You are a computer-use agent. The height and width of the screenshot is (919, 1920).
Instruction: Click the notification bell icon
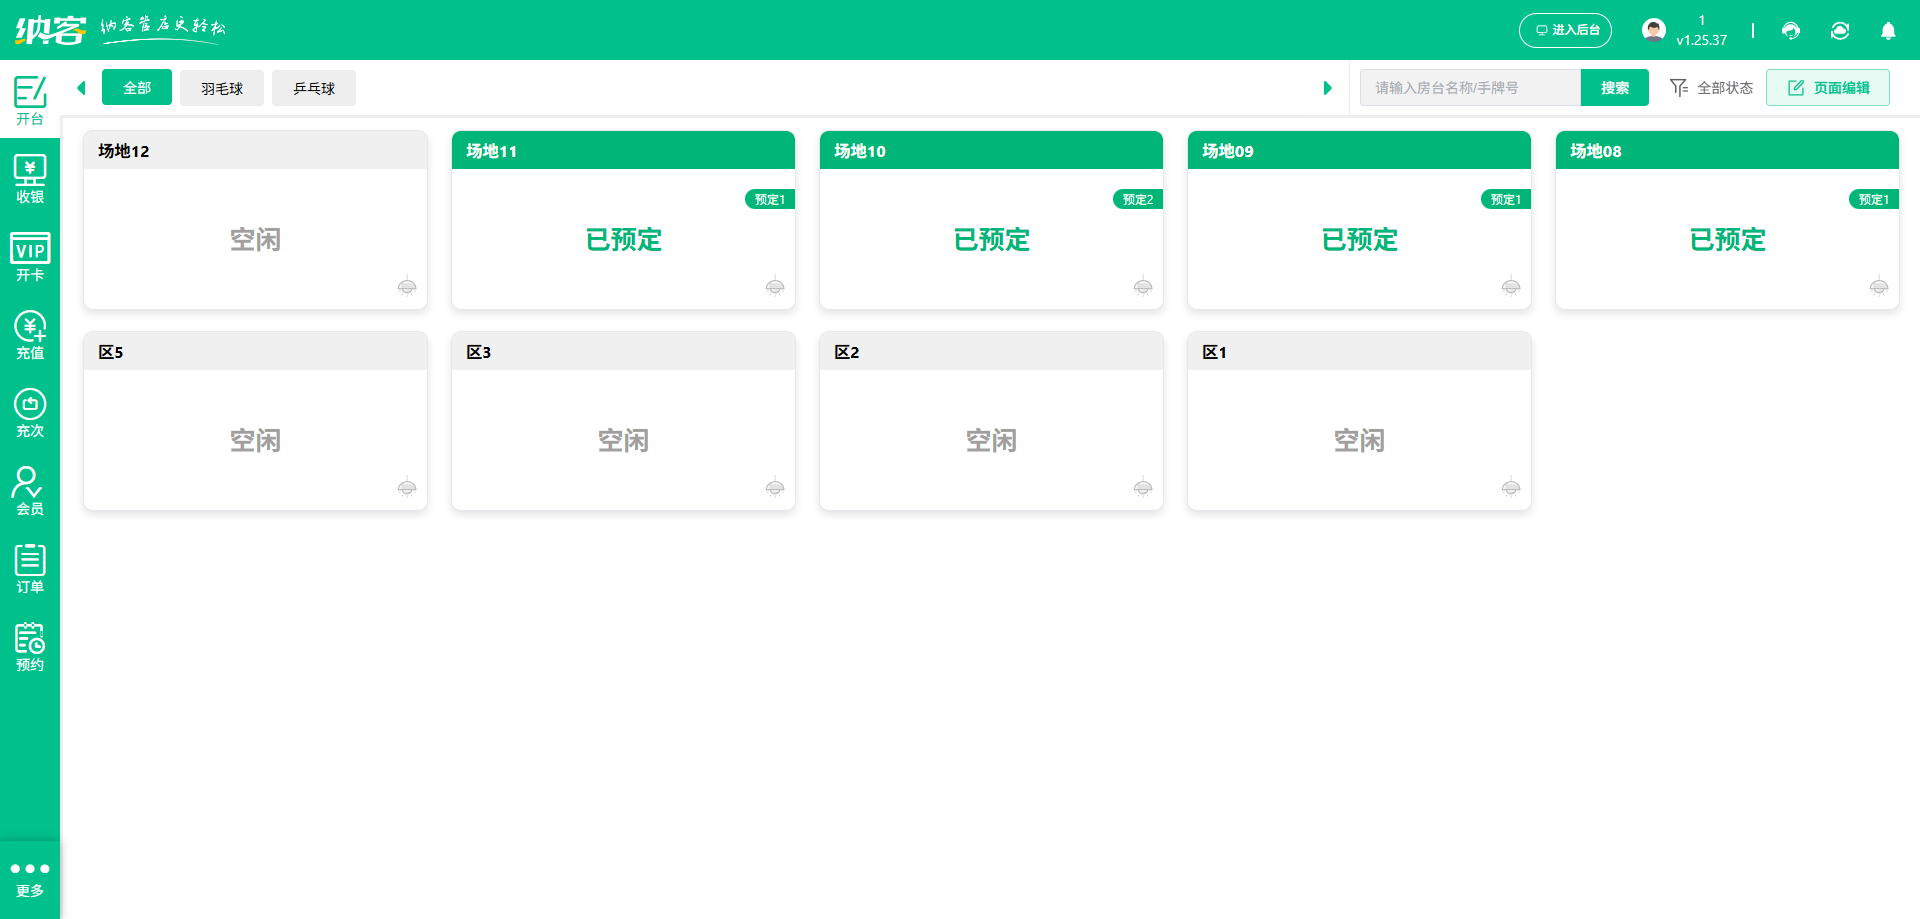click(1888, 31)
